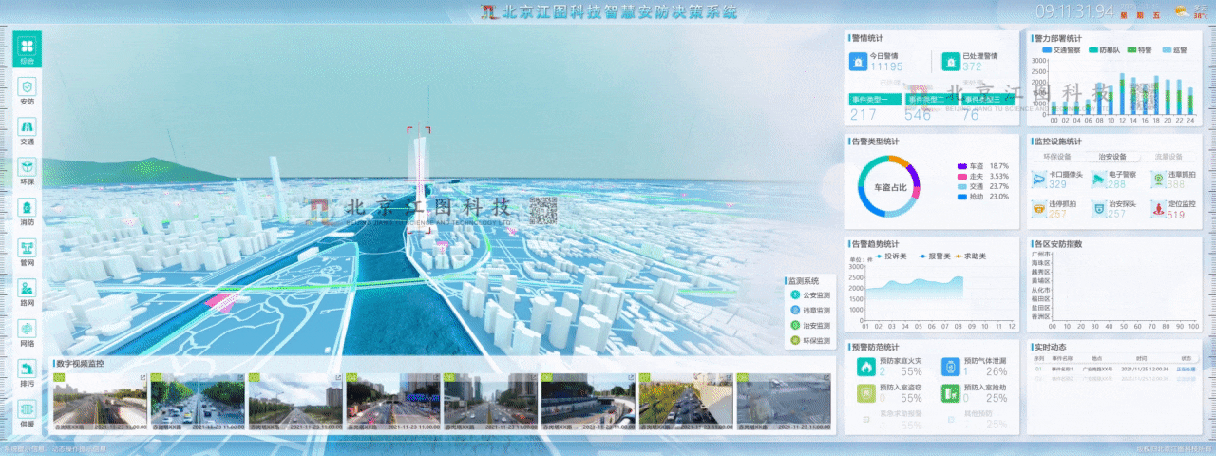The height and width of the screenshot is (456, 1216).
Task: Click the 预防入室抢劫 door icon
Action: [x=948, y=393]
